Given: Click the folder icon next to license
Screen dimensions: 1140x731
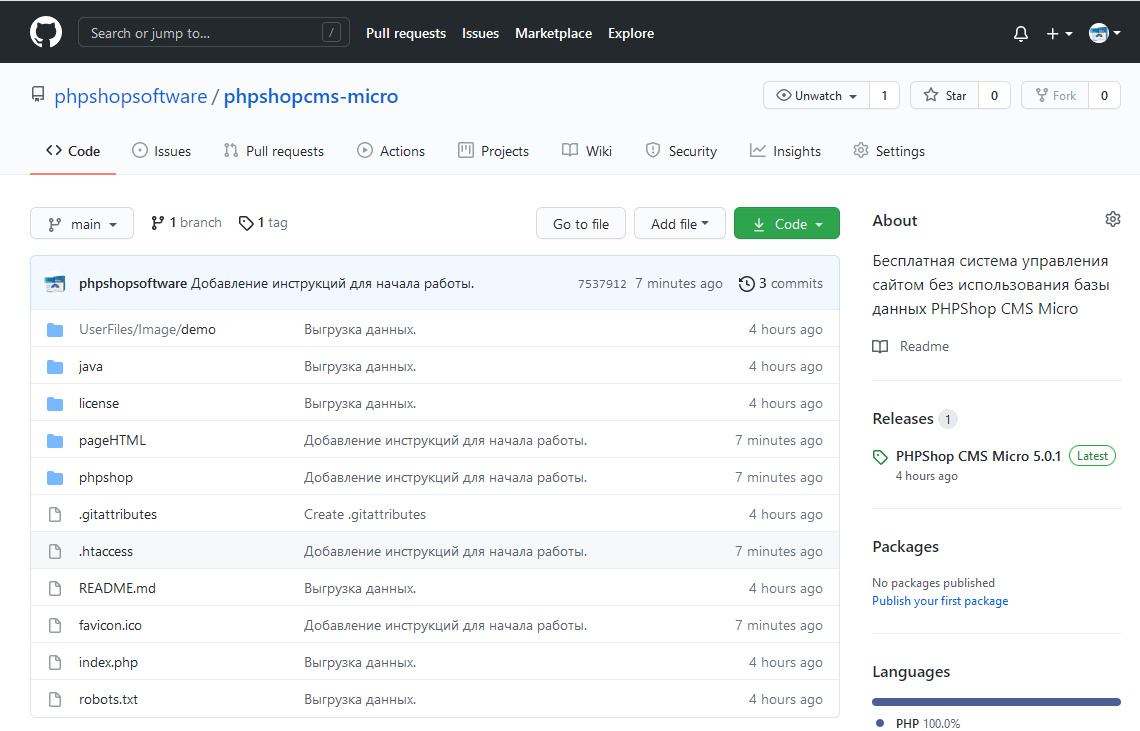Looking at the screenshot, I should click(55, 404).
